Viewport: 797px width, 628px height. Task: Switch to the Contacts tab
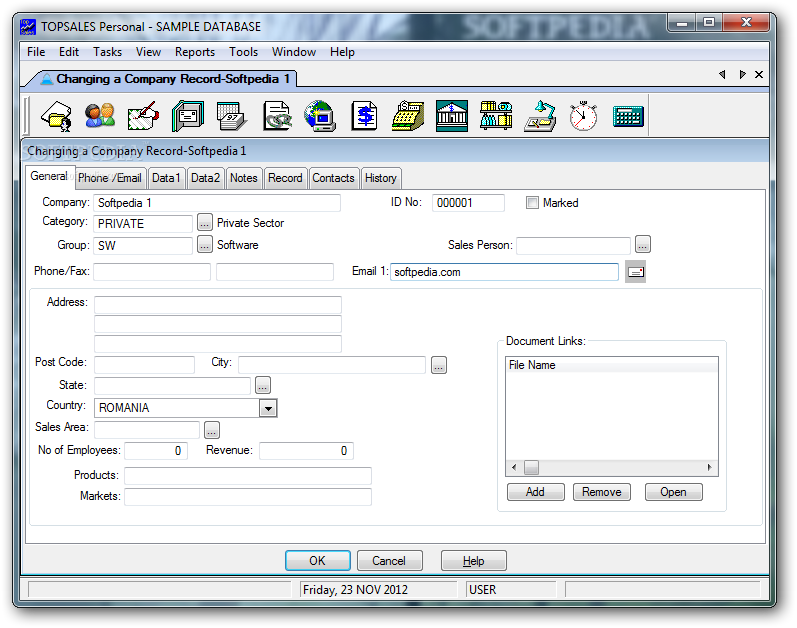click(x=333, y=178)
